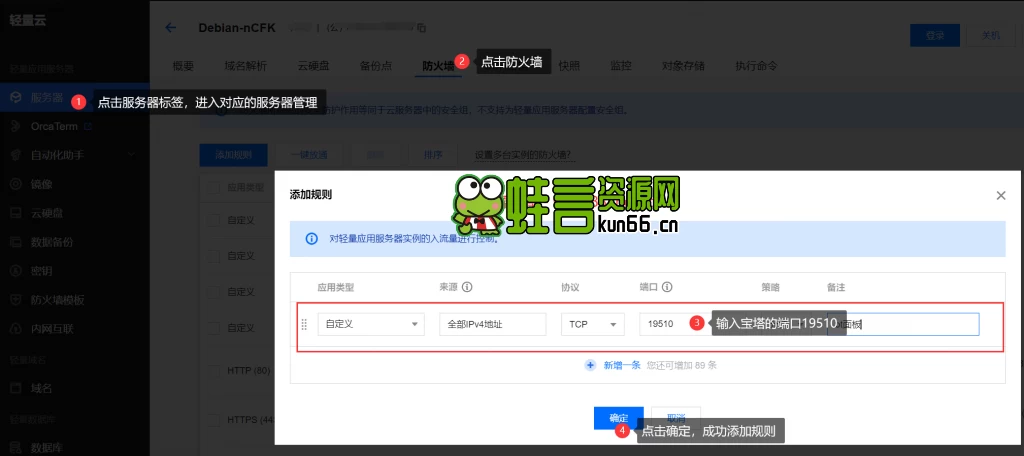Click the 域名 sidebar icon
The height and width of the screenshot is (456, 1024).
click(16, 388)
